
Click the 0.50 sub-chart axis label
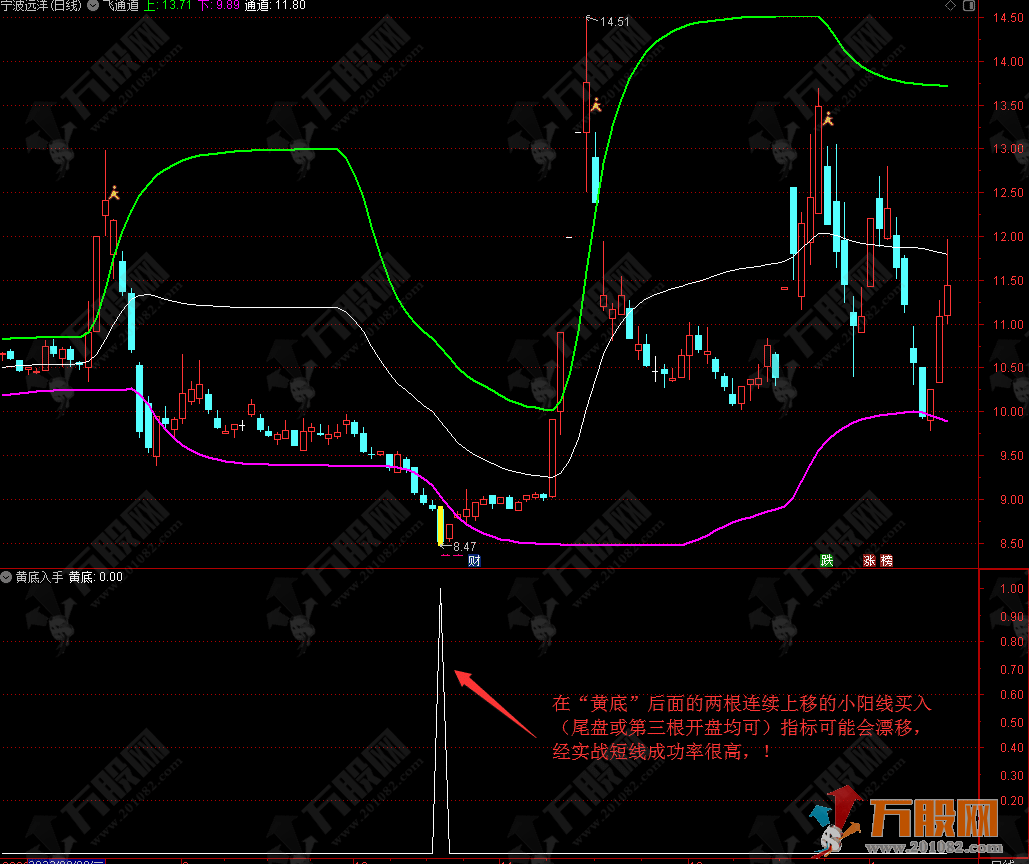(1011, 722)
